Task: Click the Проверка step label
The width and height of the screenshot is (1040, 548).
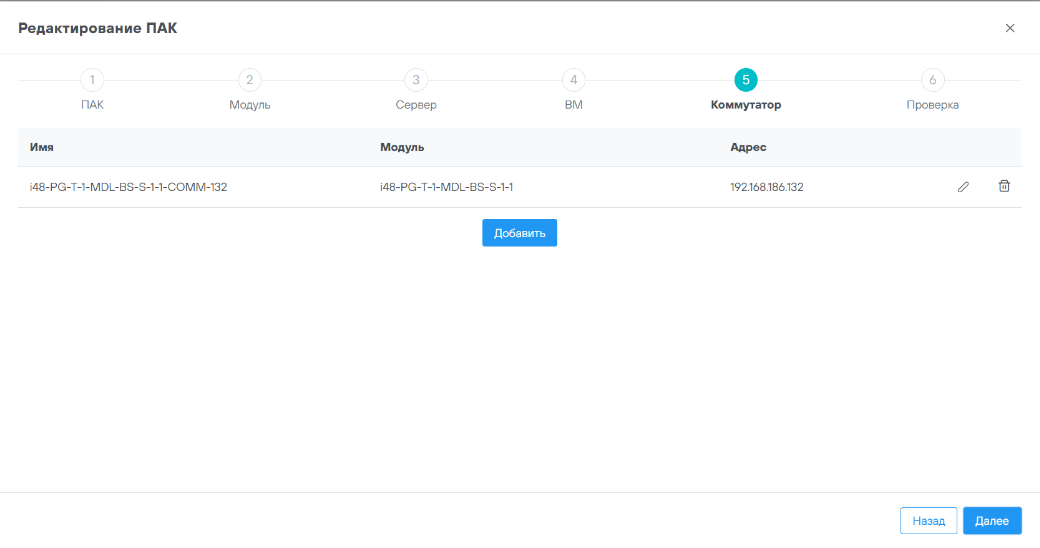Action: coord(932,105)
